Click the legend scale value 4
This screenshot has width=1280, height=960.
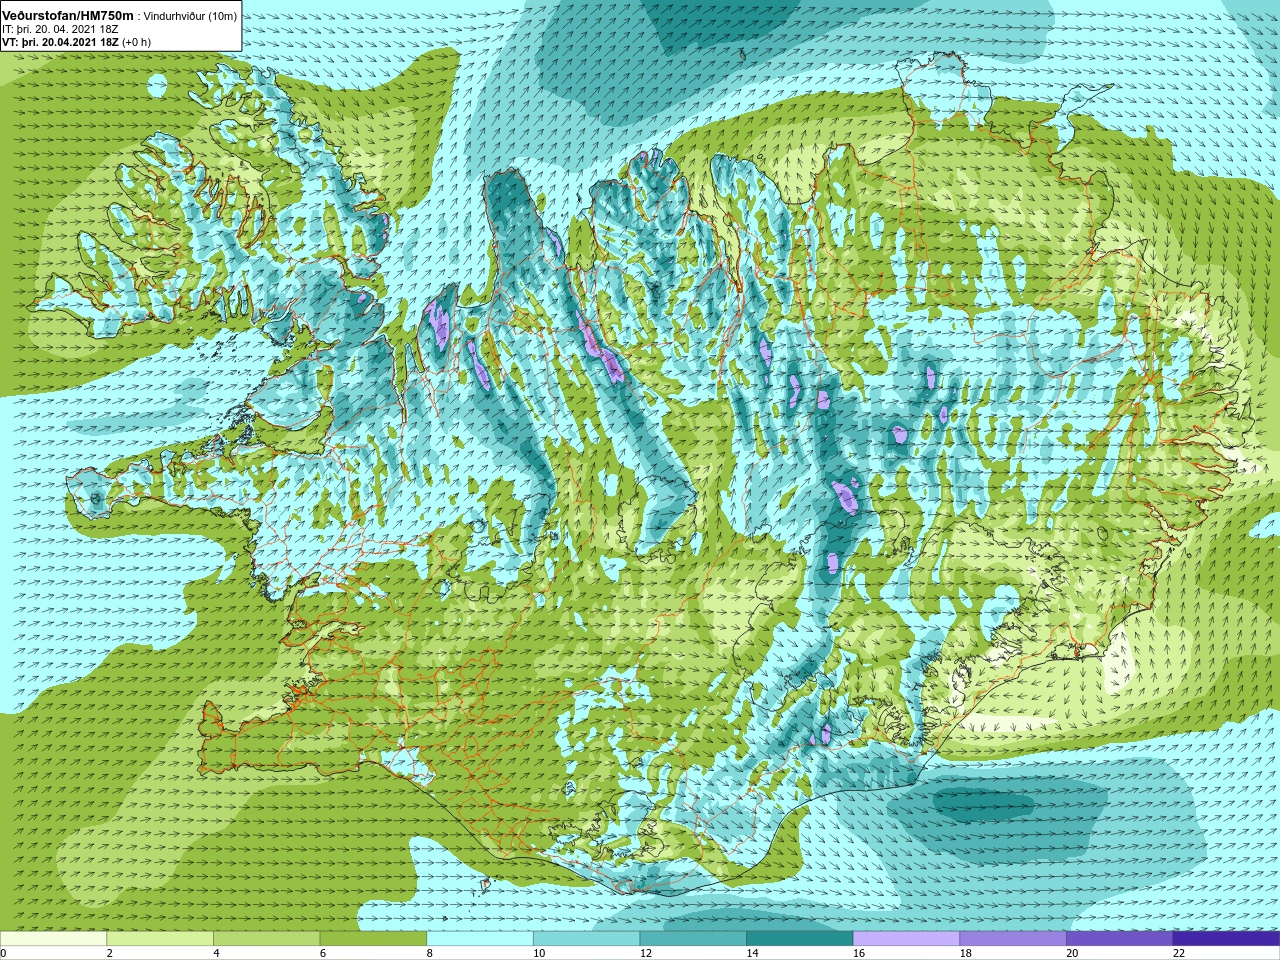click(x=216, y=953)
